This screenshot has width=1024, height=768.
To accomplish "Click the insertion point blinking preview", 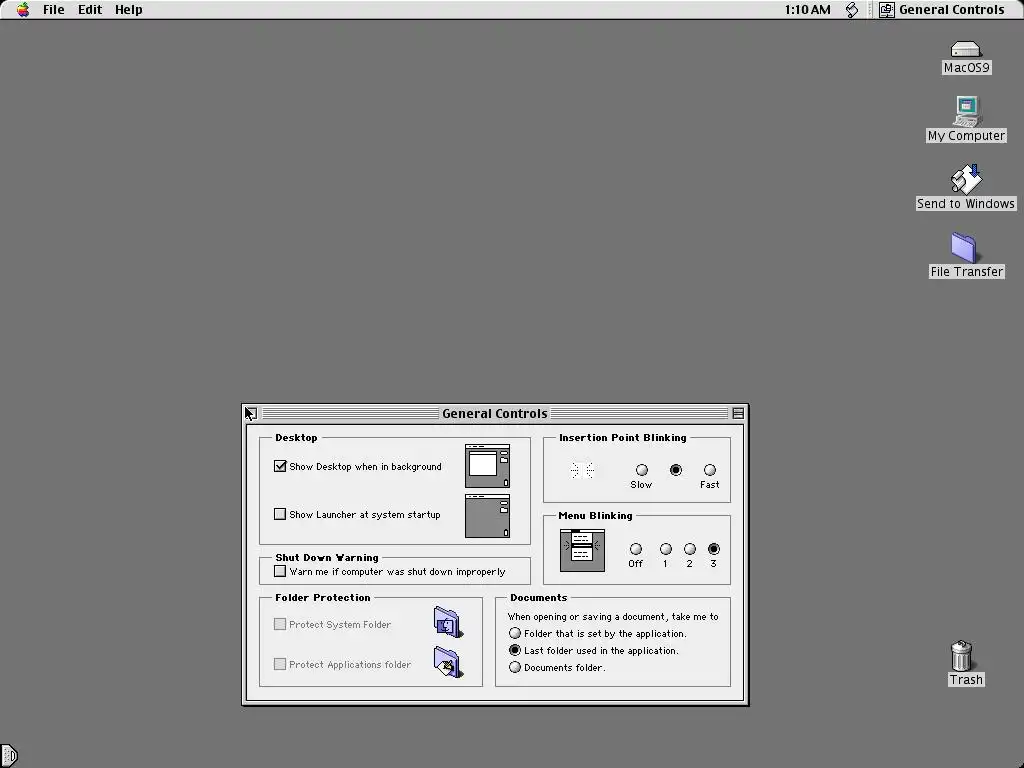I will coord(582,470).
